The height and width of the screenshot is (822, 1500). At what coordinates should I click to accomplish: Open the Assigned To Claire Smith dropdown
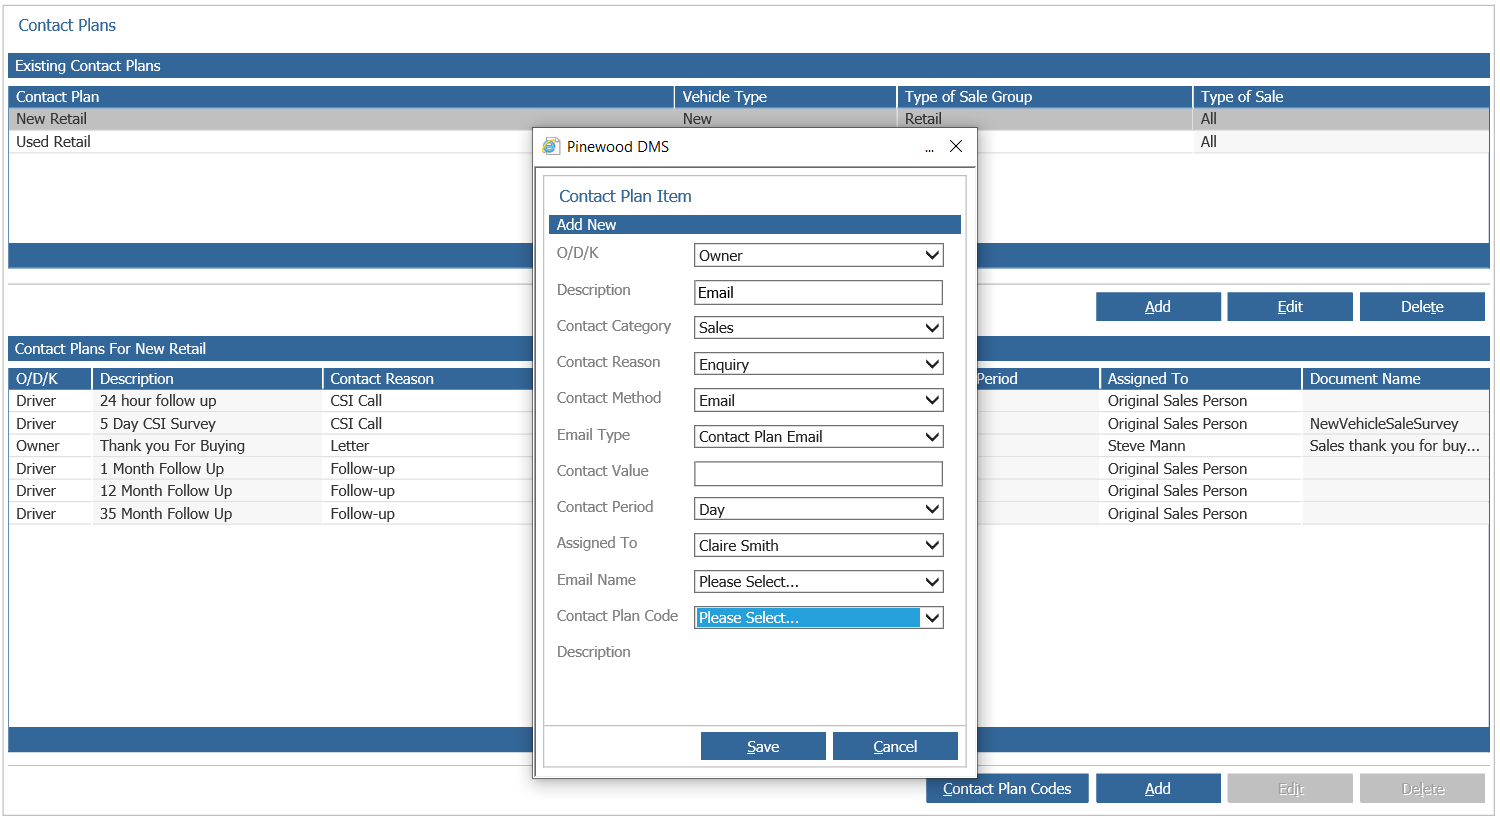coord(818,545)
